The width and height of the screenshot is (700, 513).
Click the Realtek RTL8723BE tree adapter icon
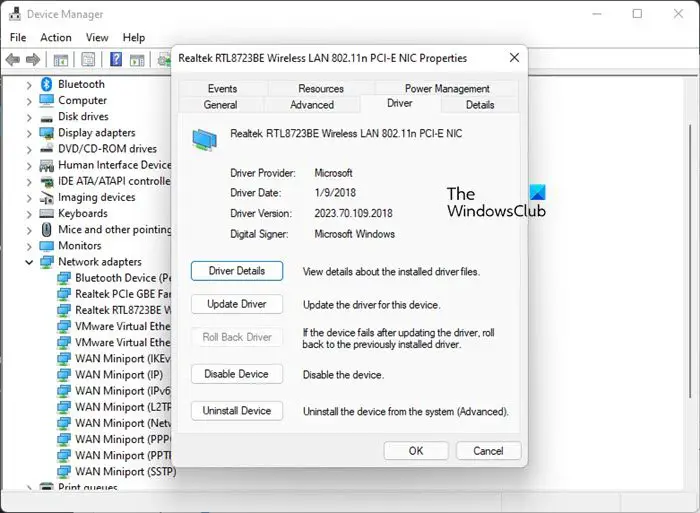(64, 310)
